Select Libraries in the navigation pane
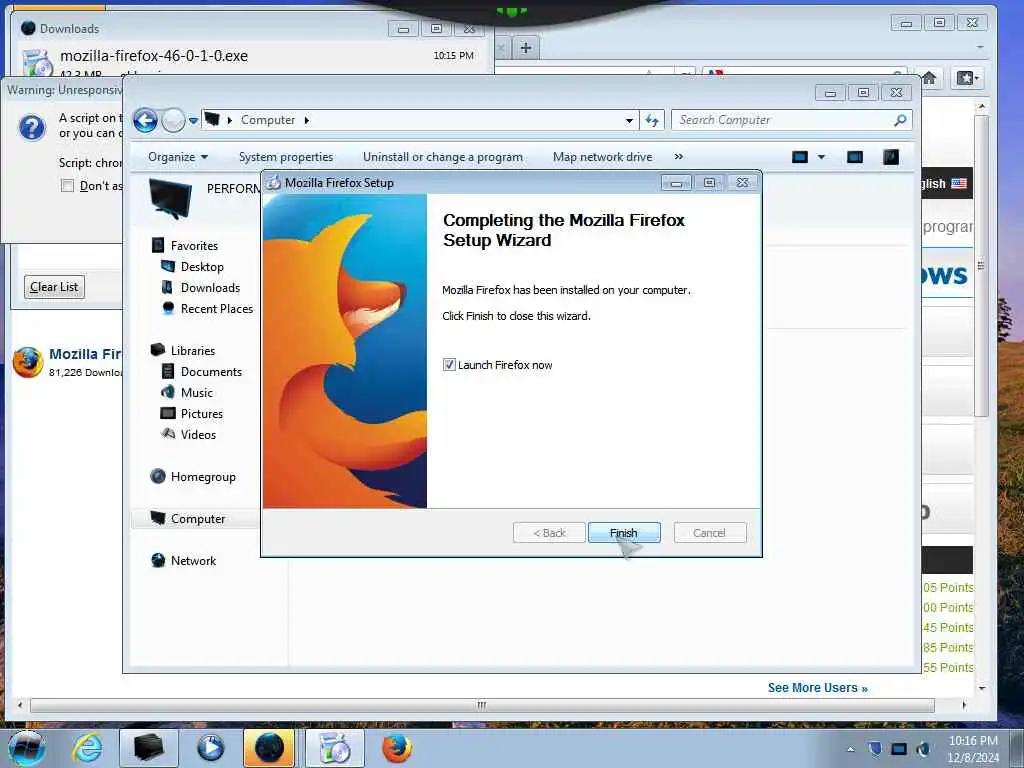Image resolution: width=1024 pixels, height=768 pixels. (x=193, y=351)
